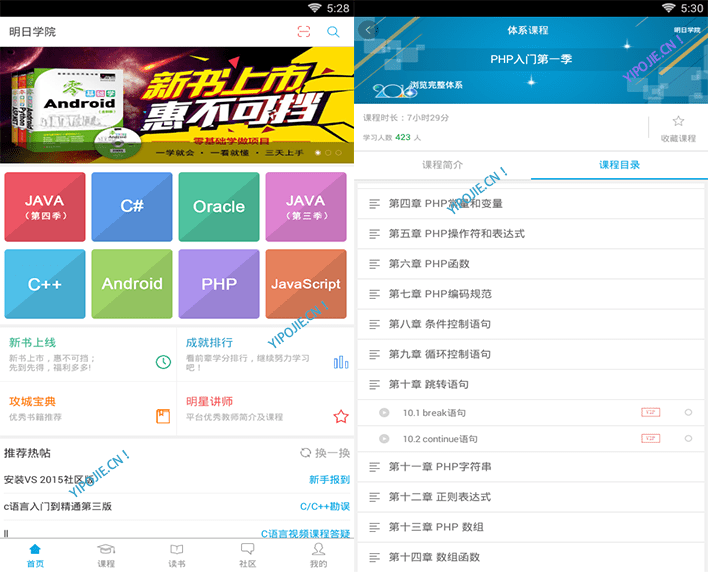
Task: Expand 第九章 循环控制语句 chapter
Action: pos(531,354)
